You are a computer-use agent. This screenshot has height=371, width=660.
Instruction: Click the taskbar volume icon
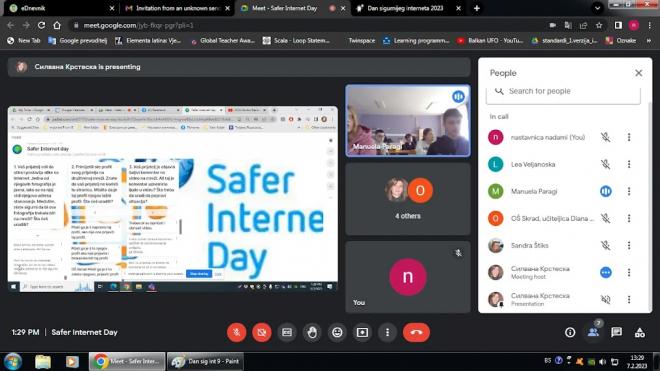point(603,361)
